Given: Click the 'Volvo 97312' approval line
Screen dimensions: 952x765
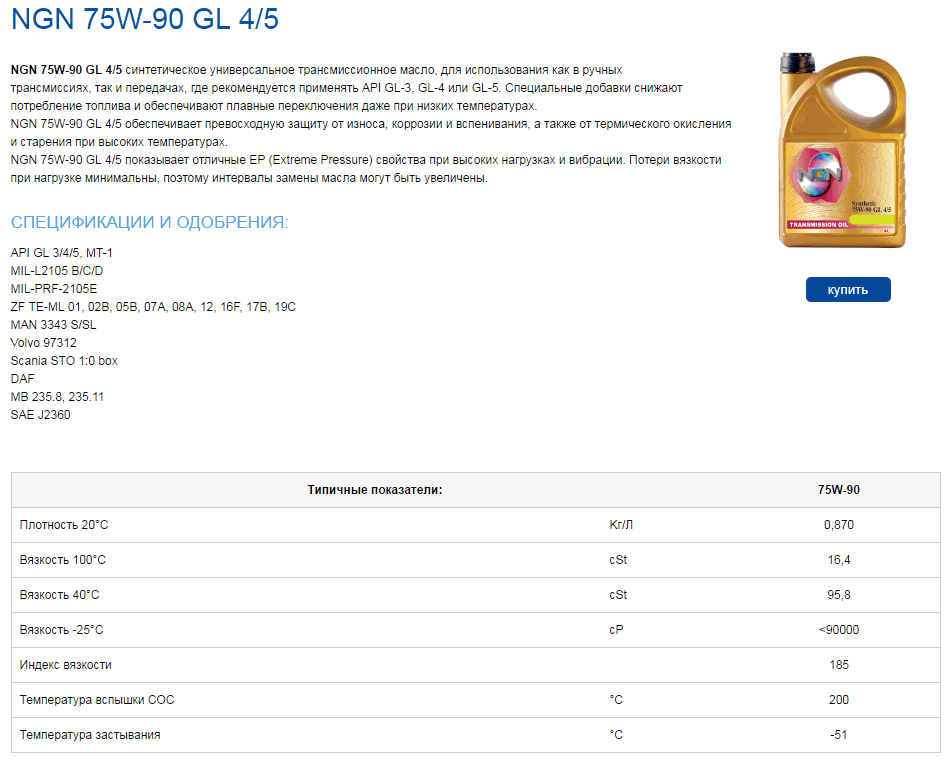Looking at the screenshot, I should 44,342.
